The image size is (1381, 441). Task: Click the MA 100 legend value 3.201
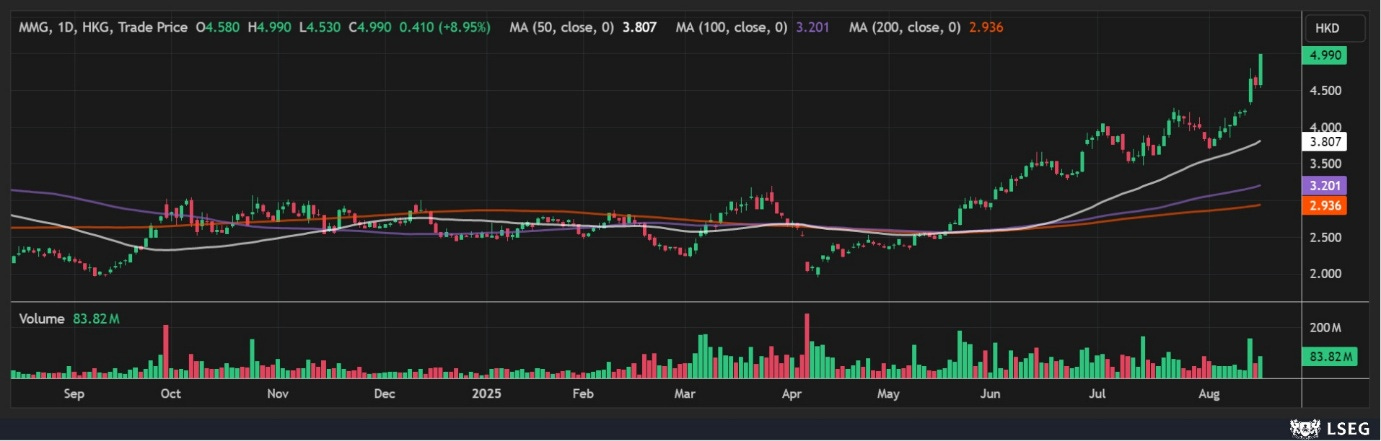point(811,27)
